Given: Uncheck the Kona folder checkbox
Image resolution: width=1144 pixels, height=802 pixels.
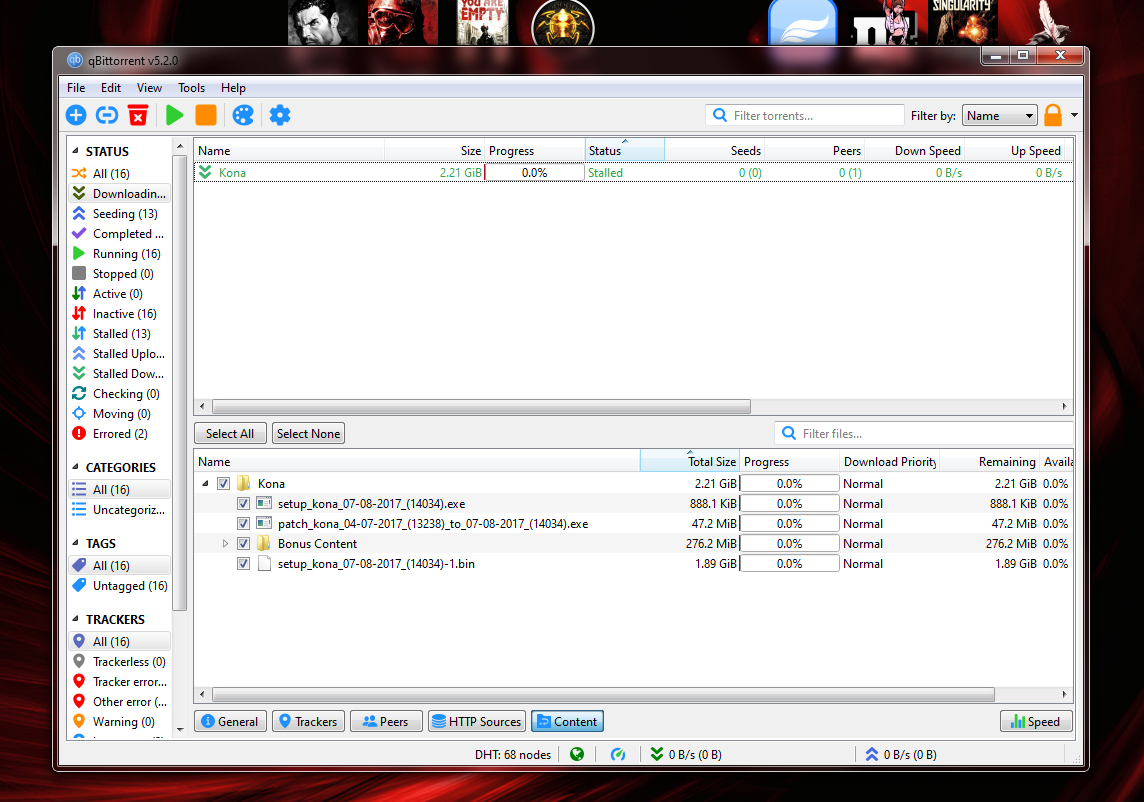Looking at the screenshot, I should pos(223,483).
